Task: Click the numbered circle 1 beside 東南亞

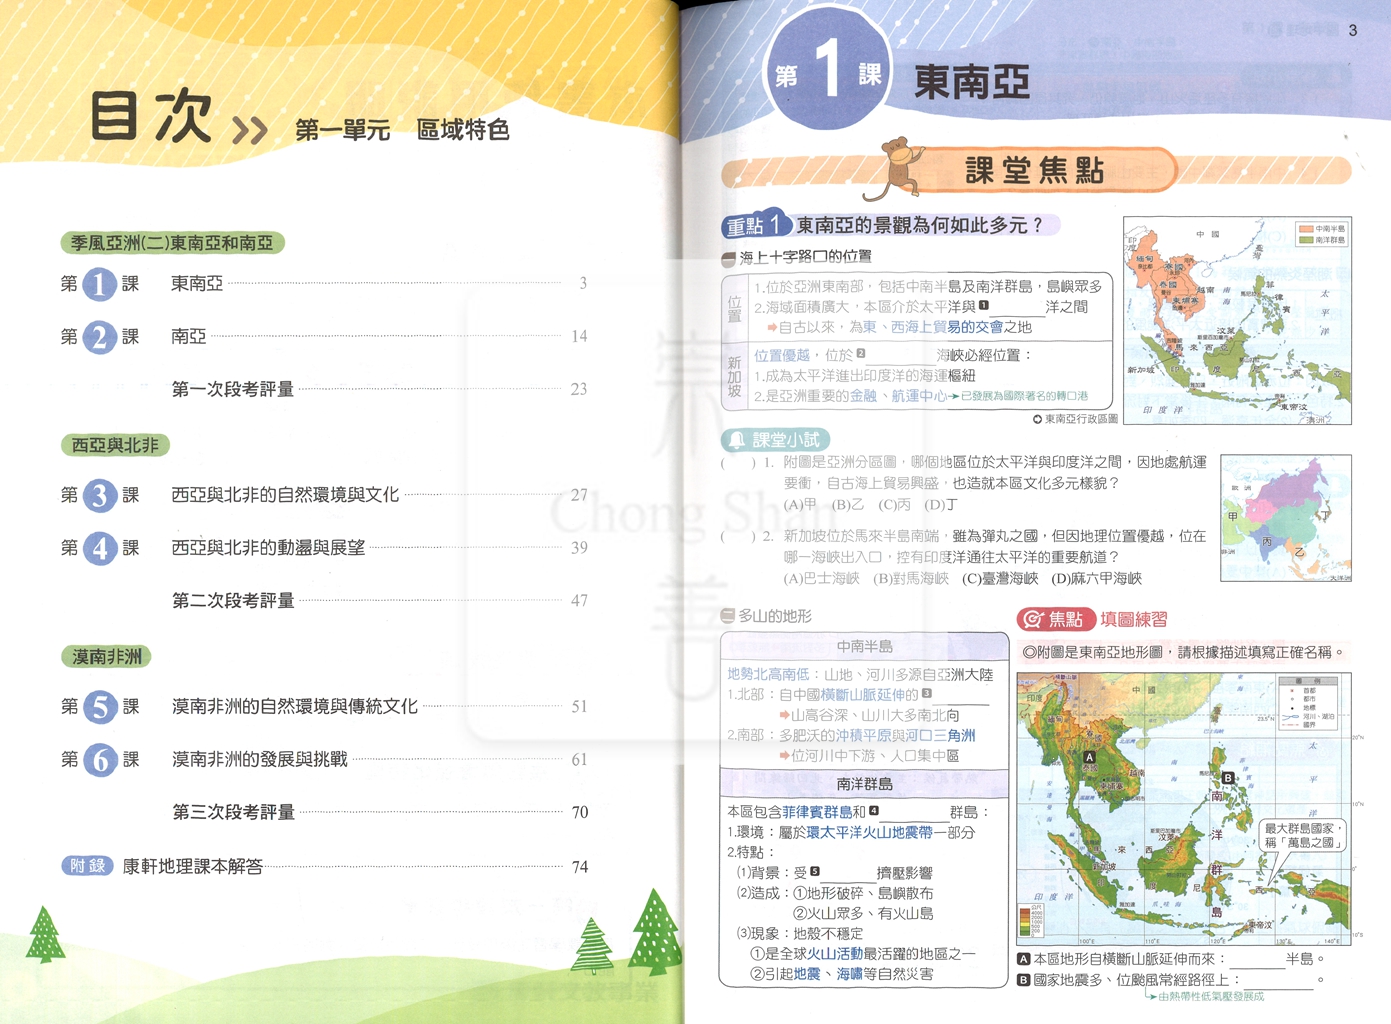Action: 99,284
